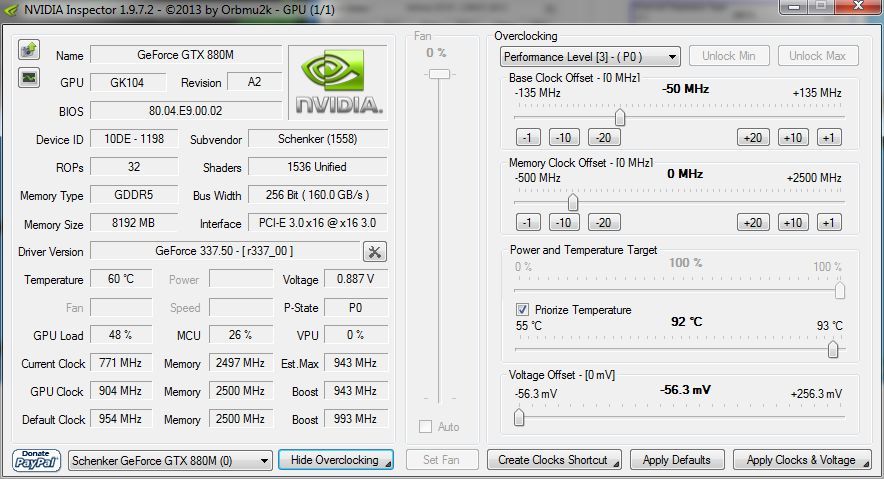Image resolution: width=884 pixels, height=479 pixels.
Task: Click the upload screenshot icon beside Name
Action: pos(29,50)
